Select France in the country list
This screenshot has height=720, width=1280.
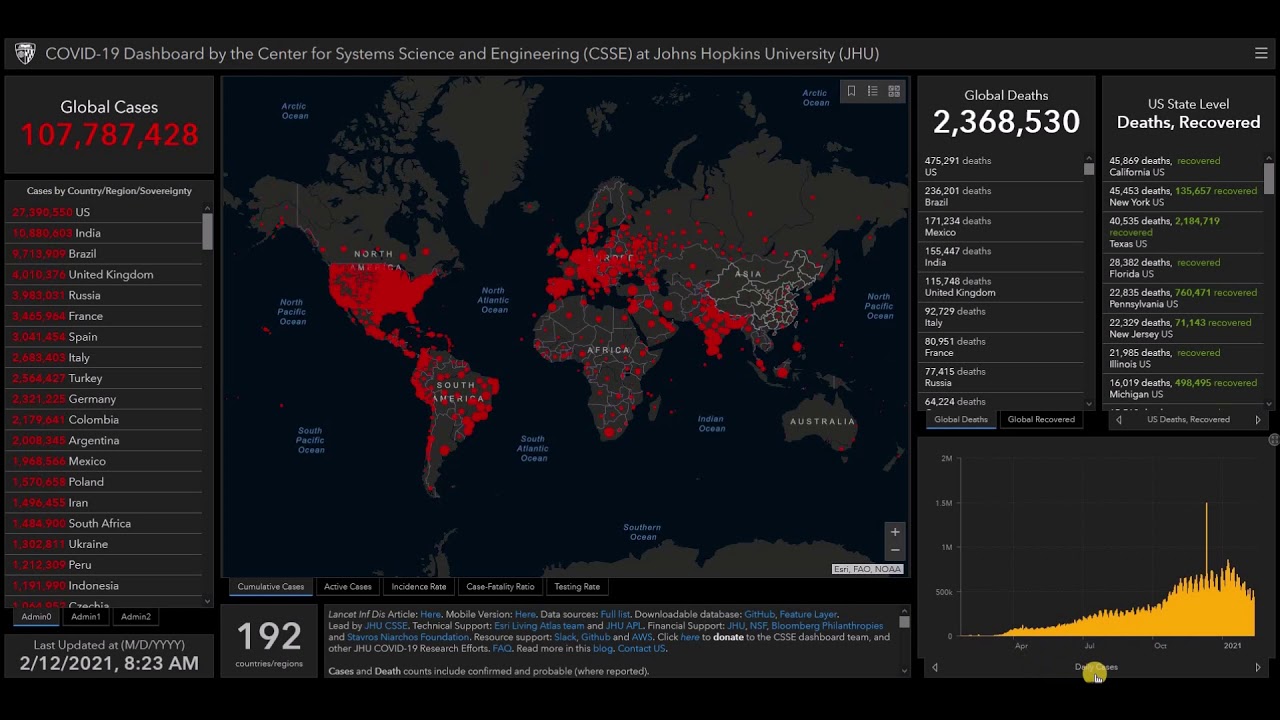[x=103, y=316]
